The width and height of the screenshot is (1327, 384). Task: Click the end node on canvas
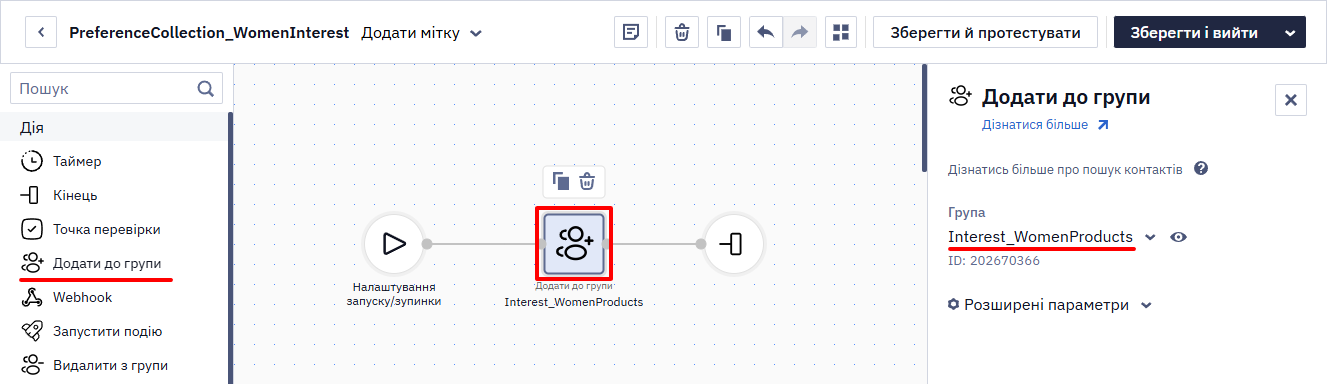pyautogui.click(x=734, y=243)
